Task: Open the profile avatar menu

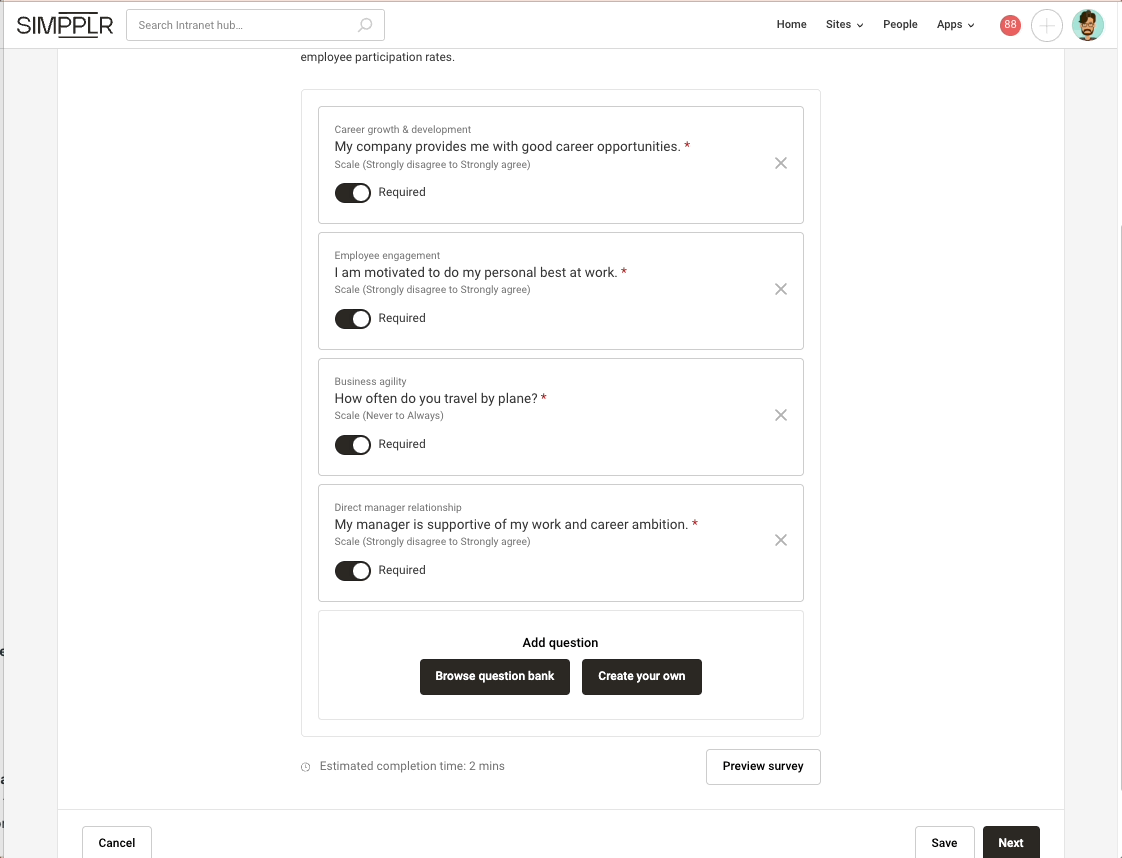Action: point(1088,24)
